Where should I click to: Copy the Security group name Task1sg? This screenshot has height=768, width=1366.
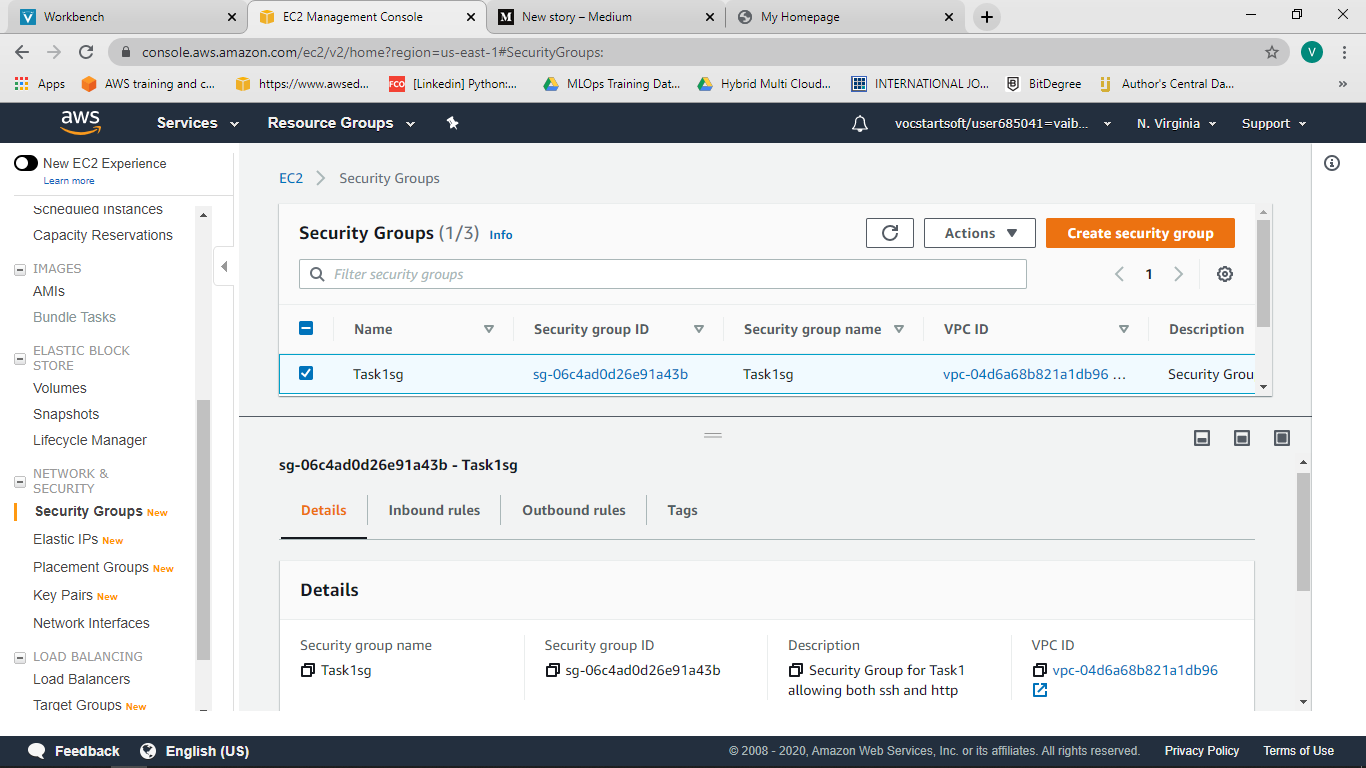[x=308, y=670]
